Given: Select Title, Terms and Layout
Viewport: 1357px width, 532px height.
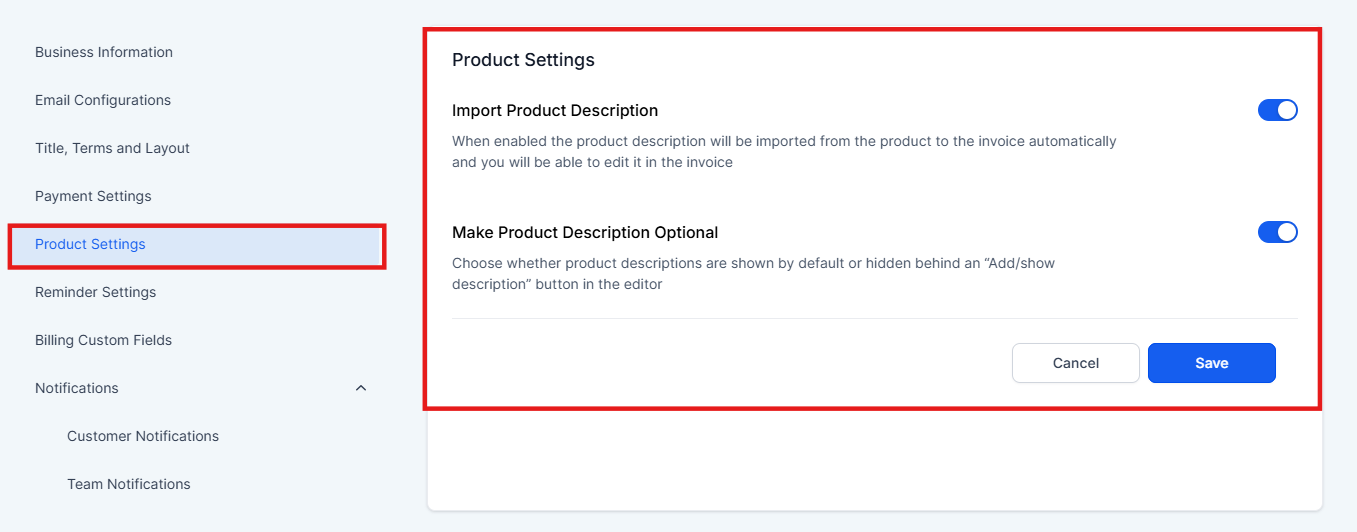Looking at the screenshot, I should coord(112,148).
